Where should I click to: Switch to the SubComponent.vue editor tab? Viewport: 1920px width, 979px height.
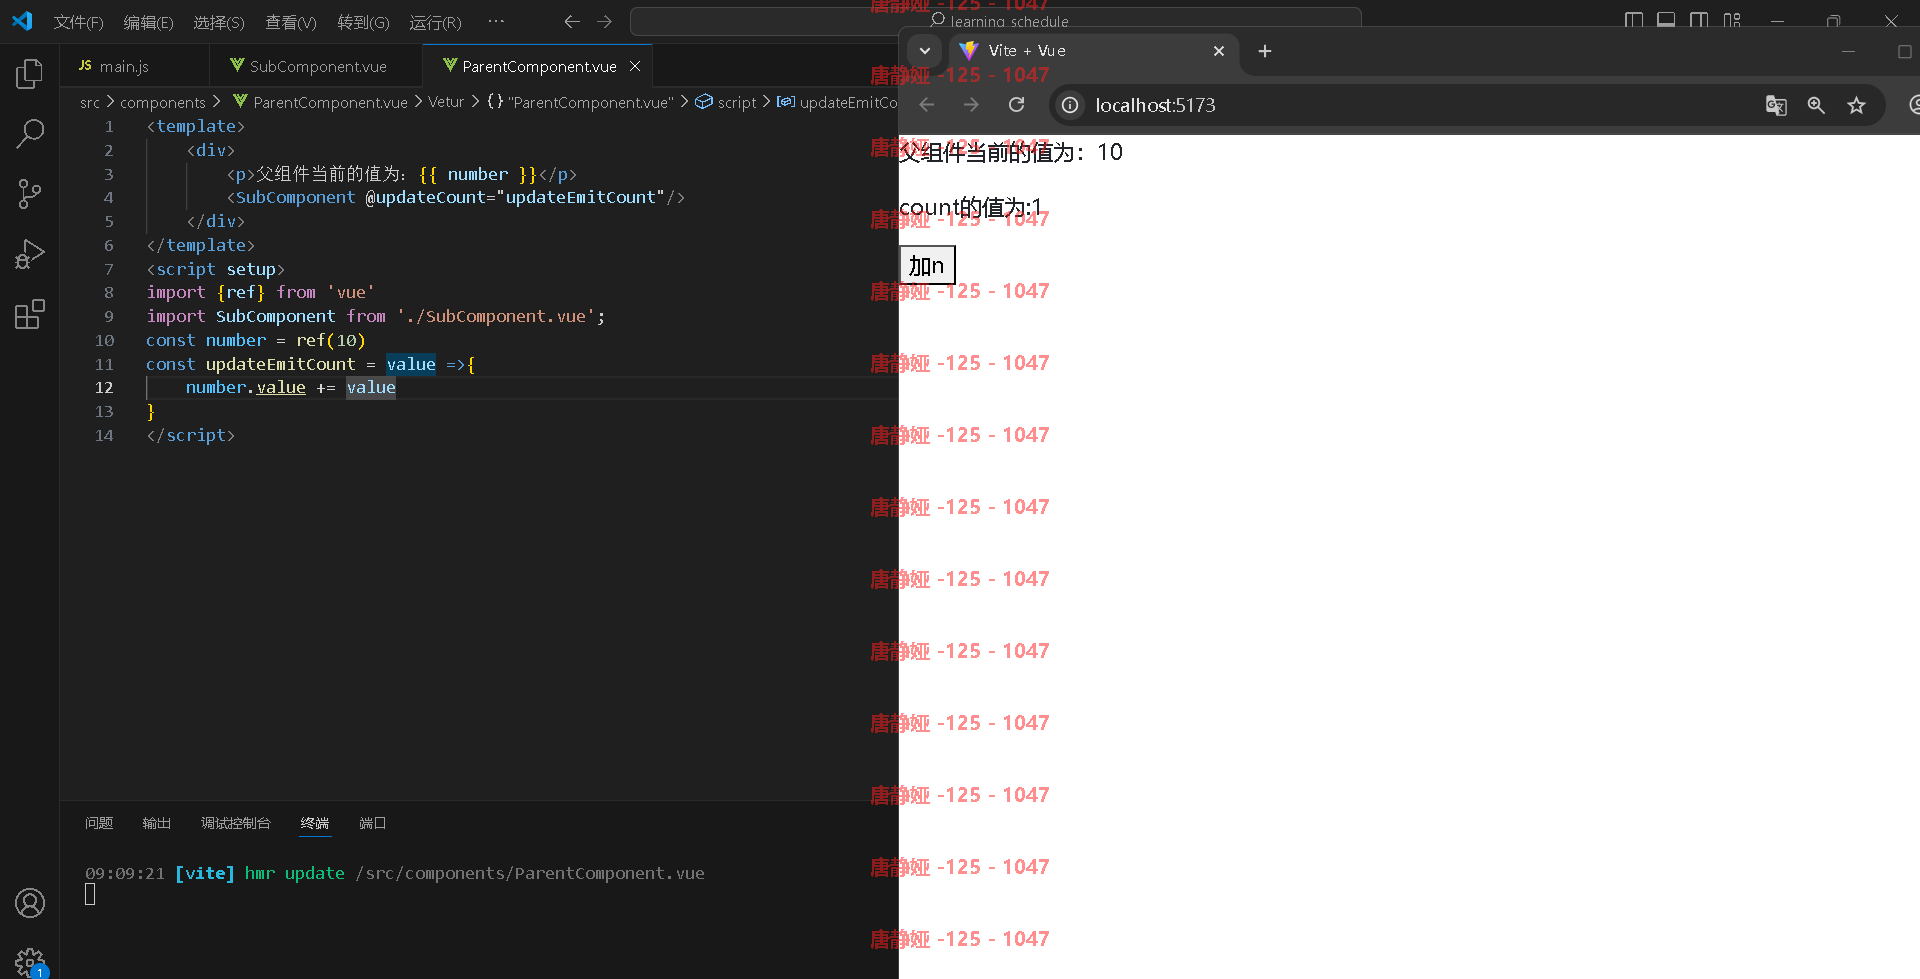[316, 66]
